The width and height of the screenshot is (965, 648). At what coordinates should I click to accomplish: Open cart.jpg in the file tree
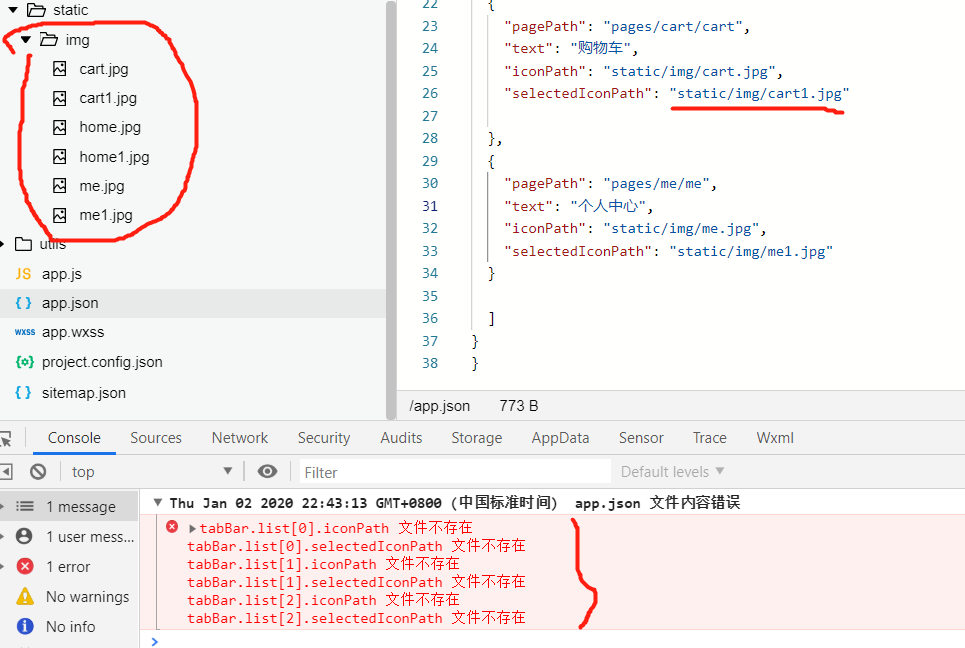104,69
